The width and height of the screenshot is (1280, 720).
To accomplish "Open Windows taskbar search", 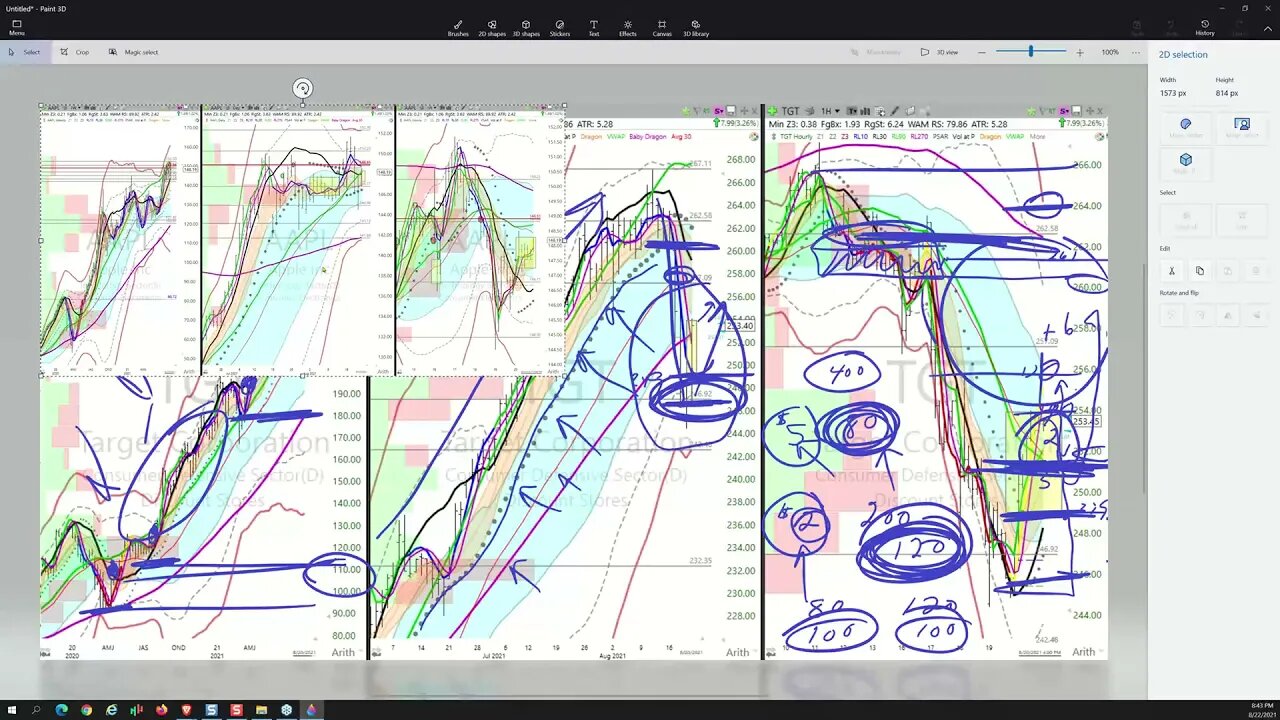I will pyautogui.click(x=36, y=710).
